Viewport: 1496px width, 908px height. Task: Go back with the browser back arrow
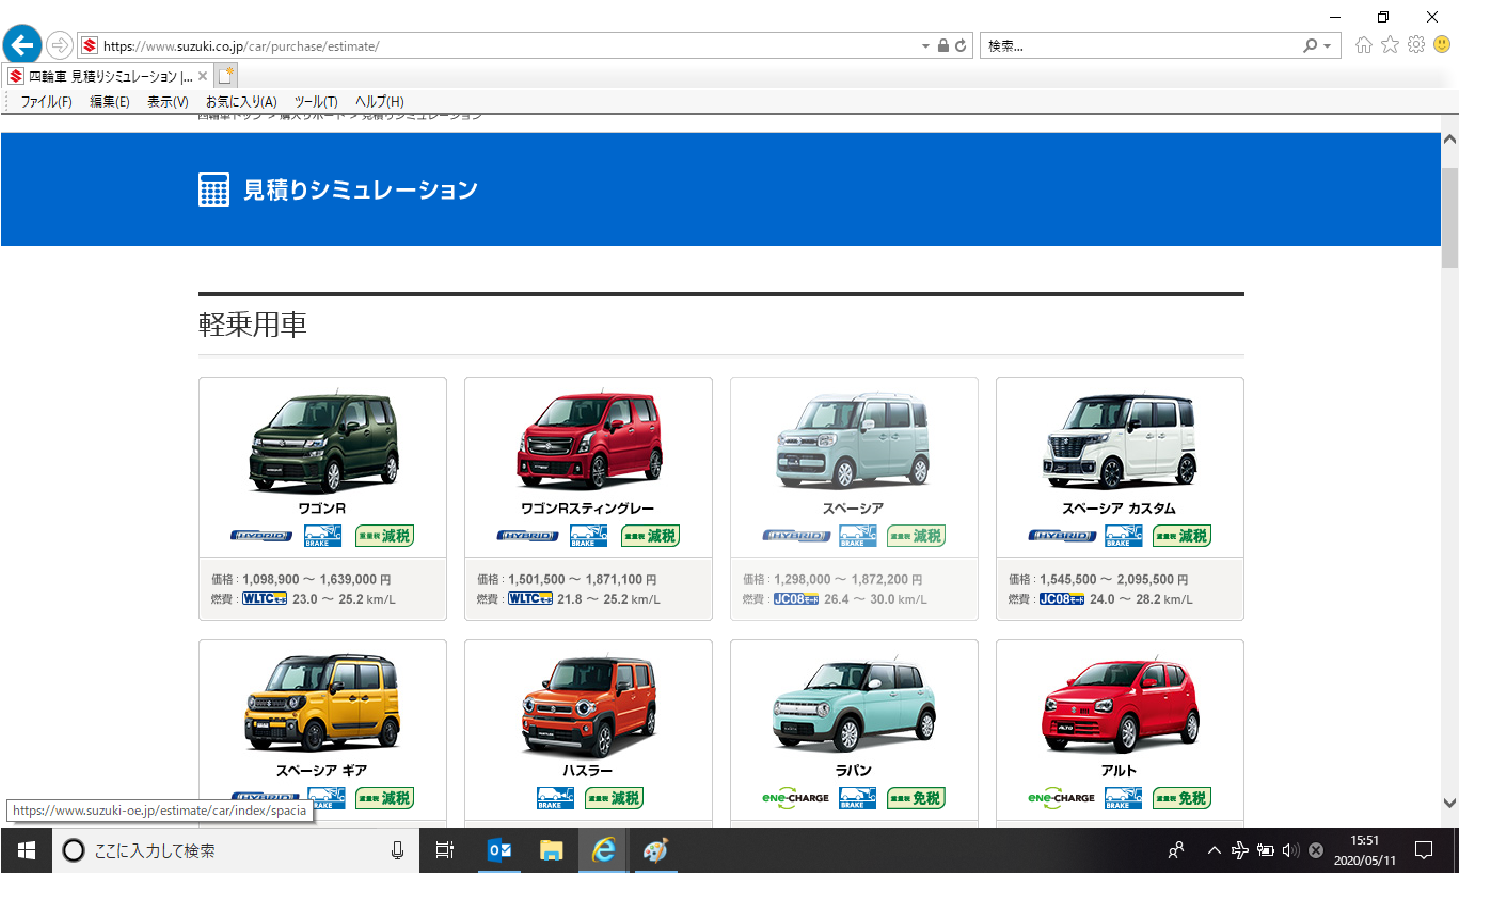click(22, 45)
